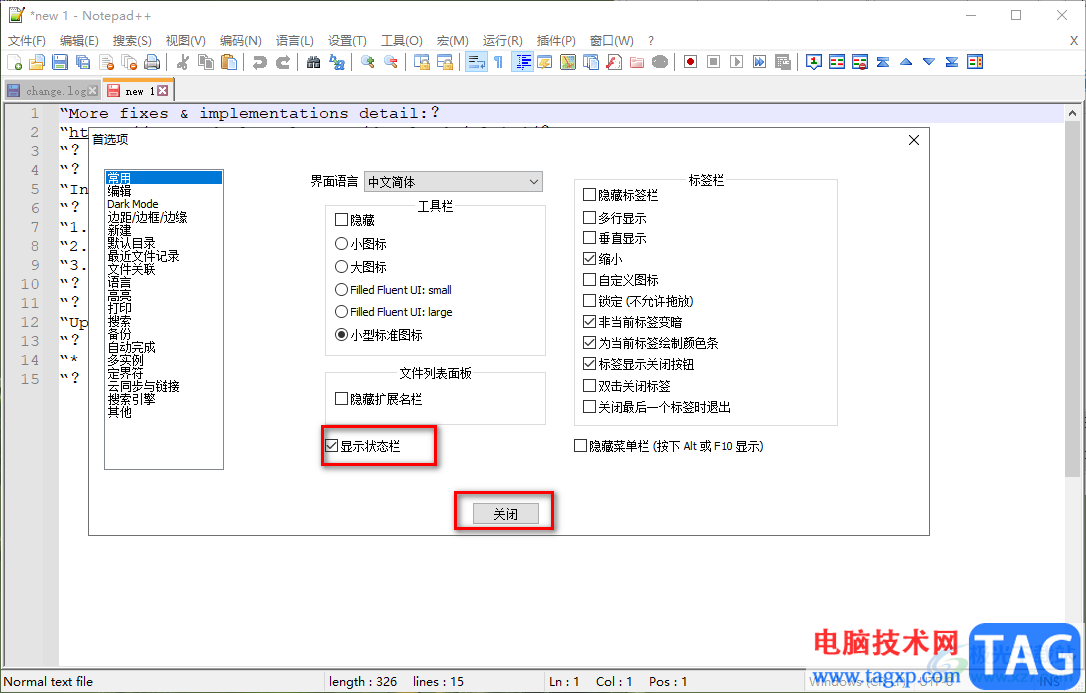The height and width of the screenshot is (693, 1086).
Task: Toggle the Indent Guide toolbar icon
Action: coord(522,62)
